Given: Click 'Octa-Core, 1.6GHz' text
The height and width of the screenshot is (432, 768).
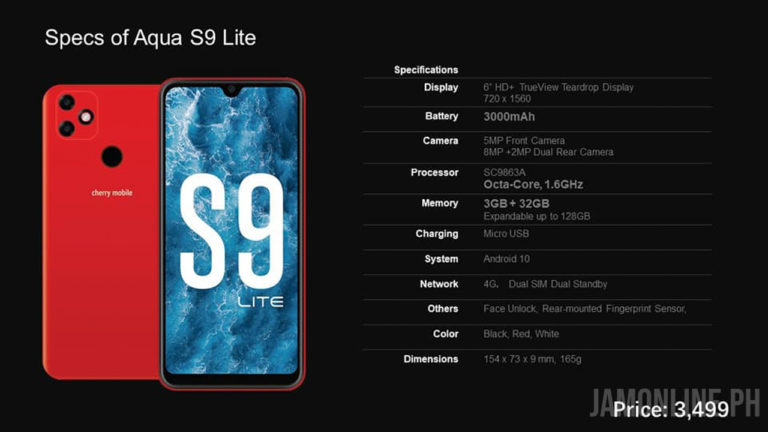Looking at the screenshot, I should click(x=533, y=185).
